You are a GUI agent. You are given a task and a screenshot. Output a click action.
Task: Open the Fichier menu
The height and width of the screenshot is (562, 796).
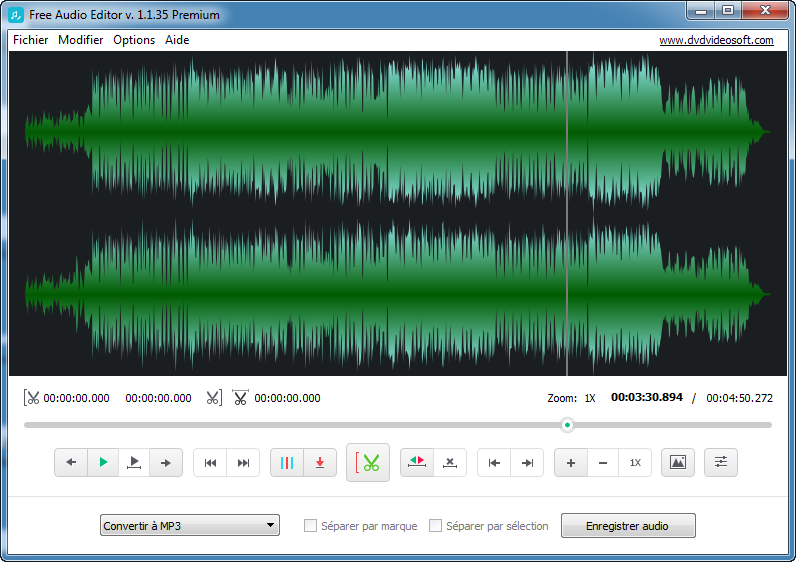pyautogui.click(x=30, y=40)
